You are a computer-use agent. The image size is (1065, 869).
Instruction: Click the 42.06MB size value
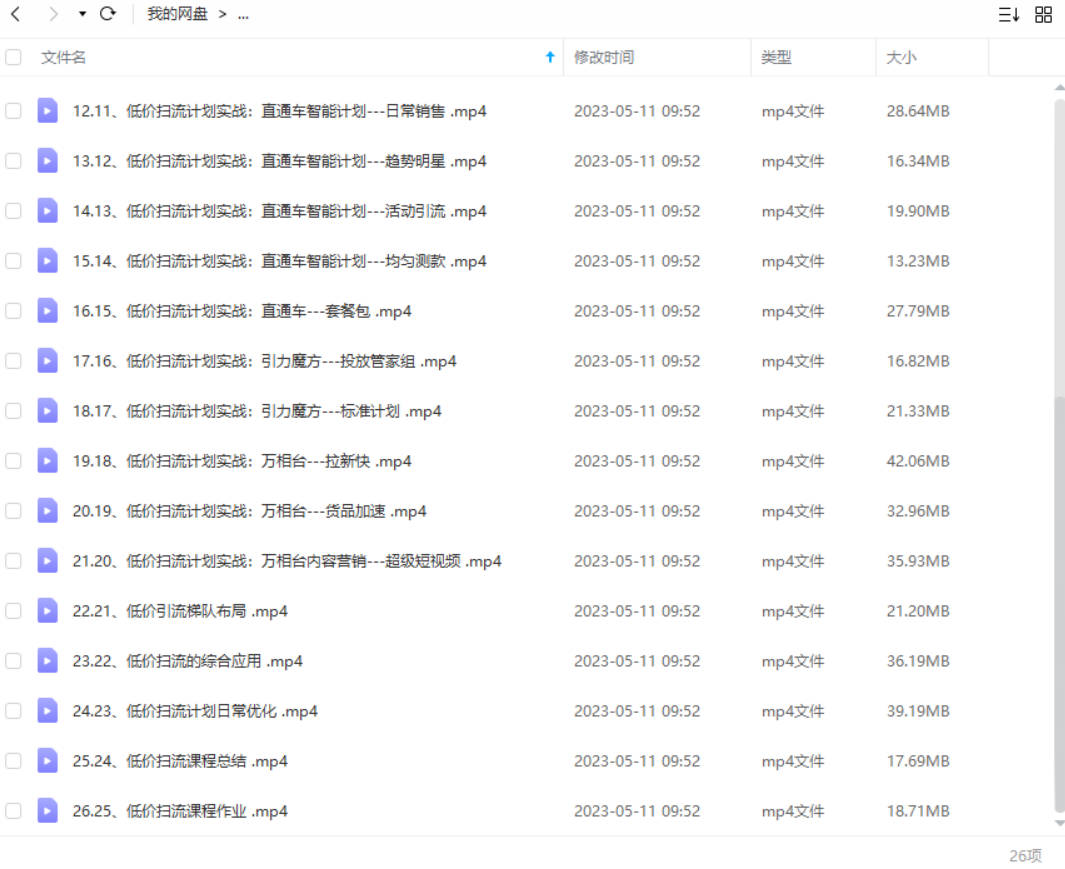click(x=918, y=461)
